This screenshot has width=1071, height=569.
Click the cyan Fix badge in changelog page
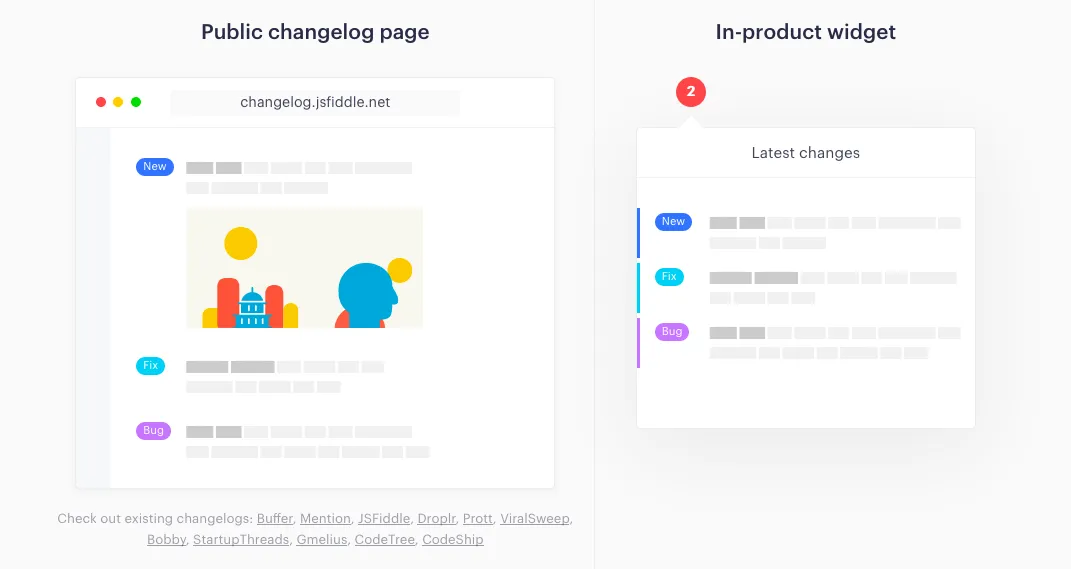pyautogui.click(x=150, y=365)
